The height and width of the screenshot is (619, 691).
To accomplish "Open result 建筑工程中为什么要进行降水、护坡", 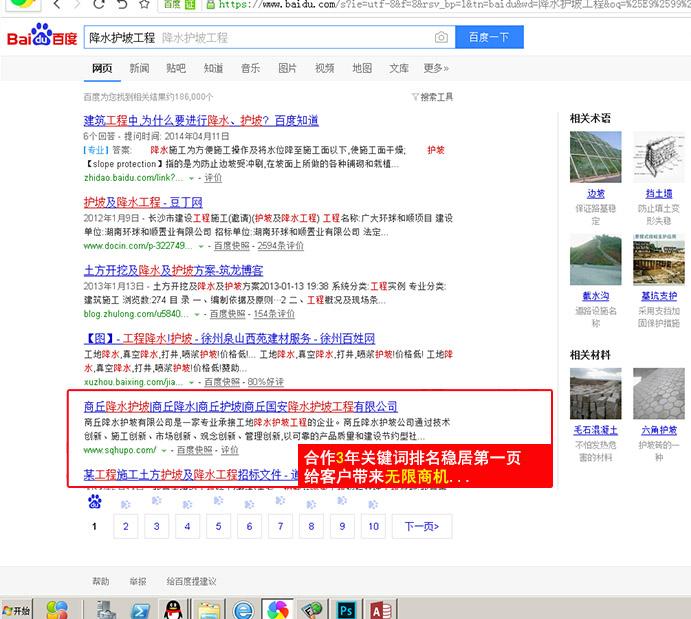I will point(201,120).
